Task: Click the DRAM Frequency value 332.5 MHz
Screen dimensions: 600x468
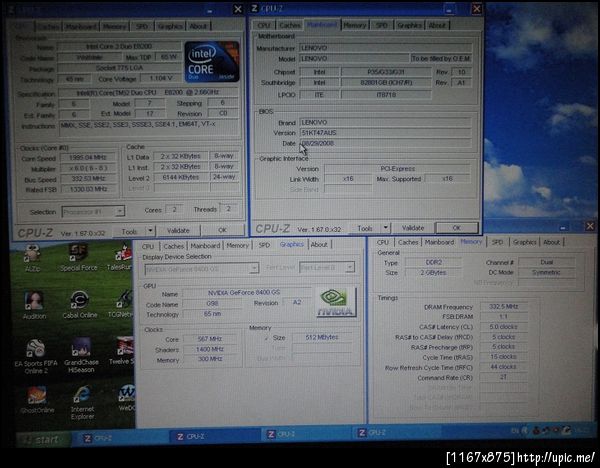Action: coord(504,307)
